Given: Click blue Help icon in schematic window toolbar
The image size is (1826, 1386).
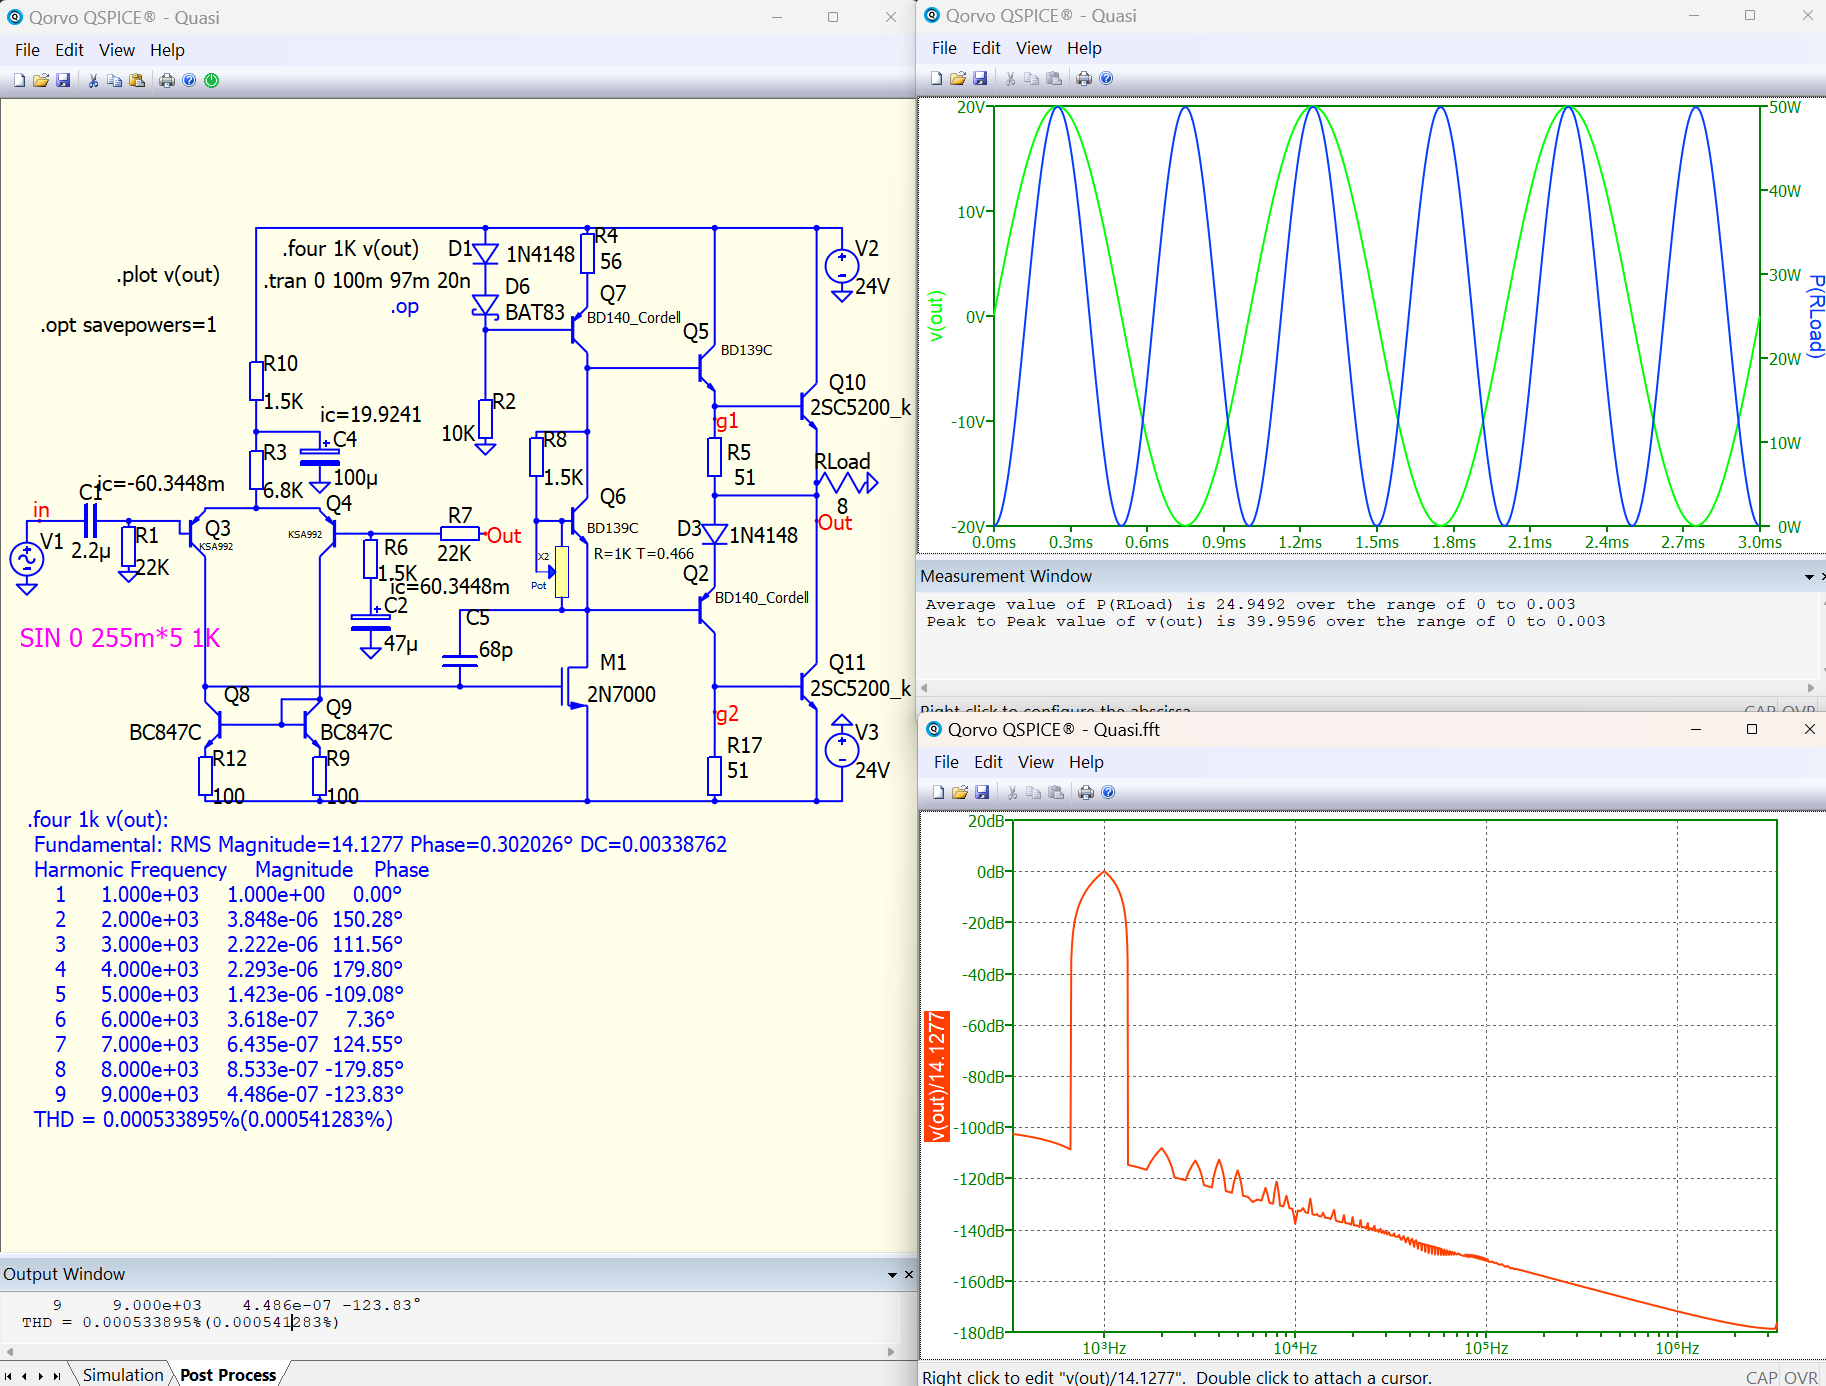Looking at the screenshot, I should pyautogui.click(x=189, y=80).
